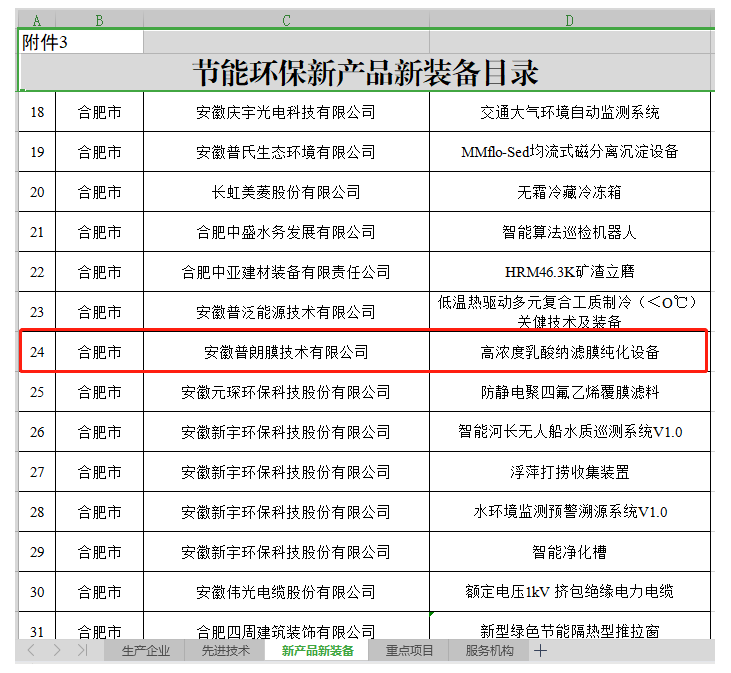The height and width of the screenshot is (673, 731).
Task: Select the 附件3 cell
Action: click(x=81, y=42)
